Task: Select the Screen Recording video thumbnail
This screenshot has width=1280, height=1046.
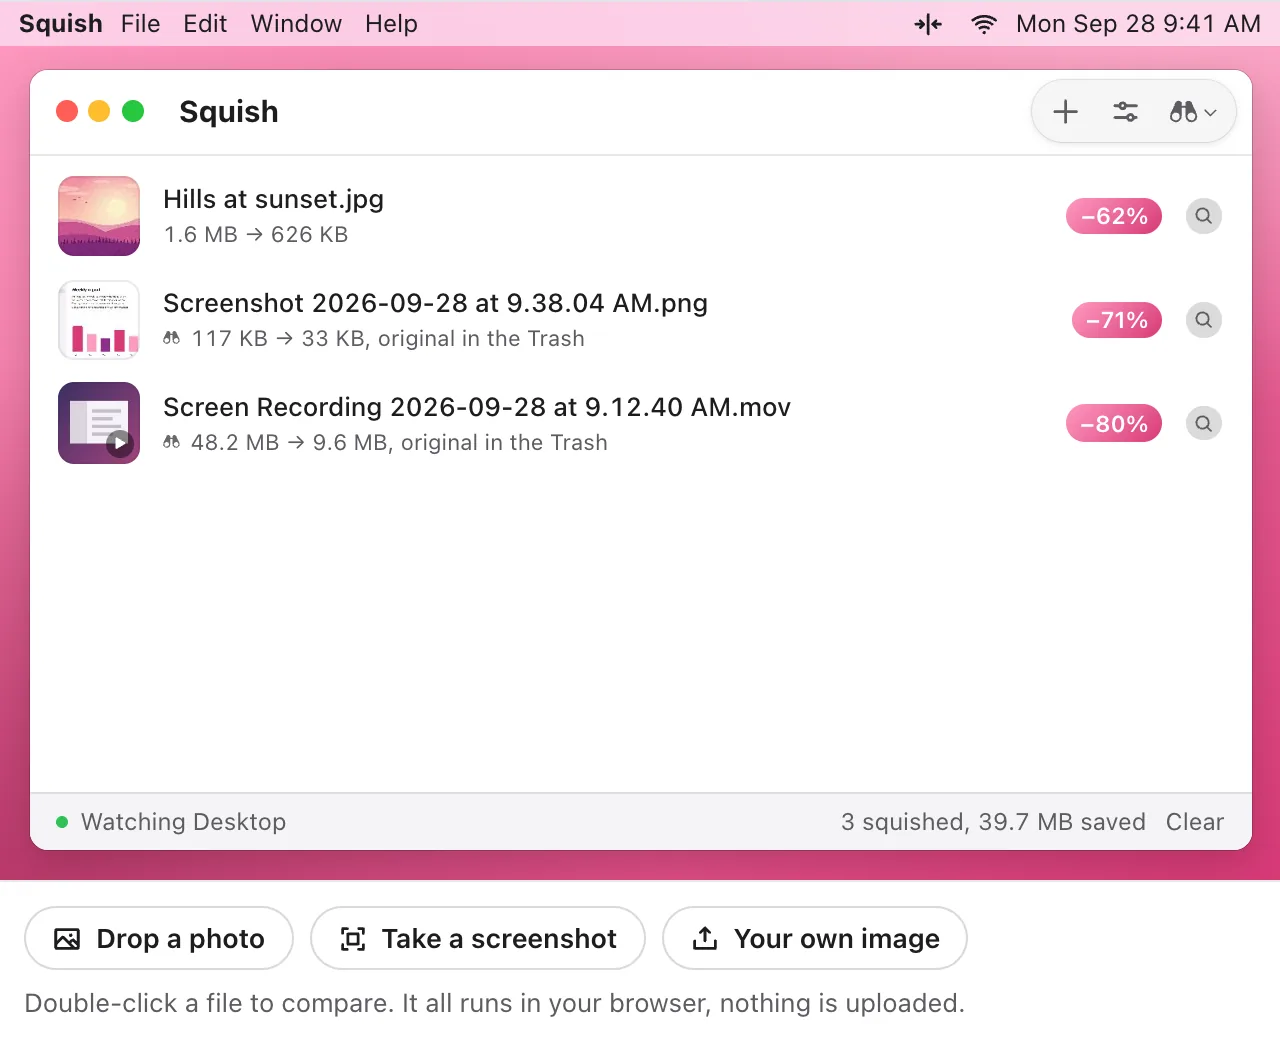Action: click(99, 423)
